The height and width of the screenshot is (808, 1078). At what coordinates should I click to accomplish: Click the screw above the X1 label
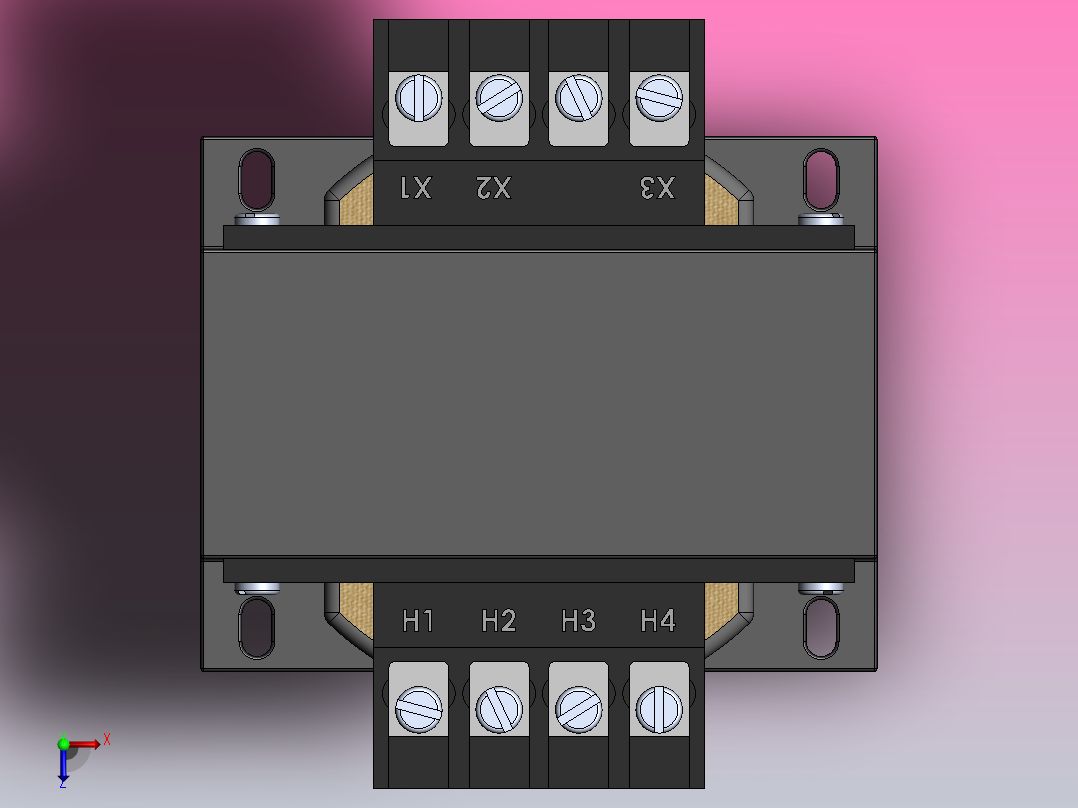pos(419,98)
